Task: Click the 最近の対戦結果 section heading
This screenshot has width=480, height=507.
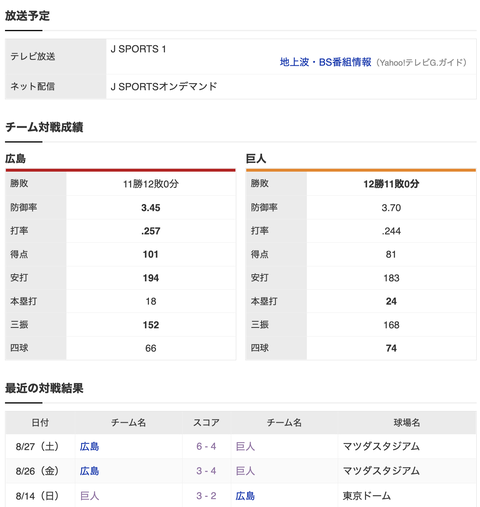Action: tap(44, 388)
